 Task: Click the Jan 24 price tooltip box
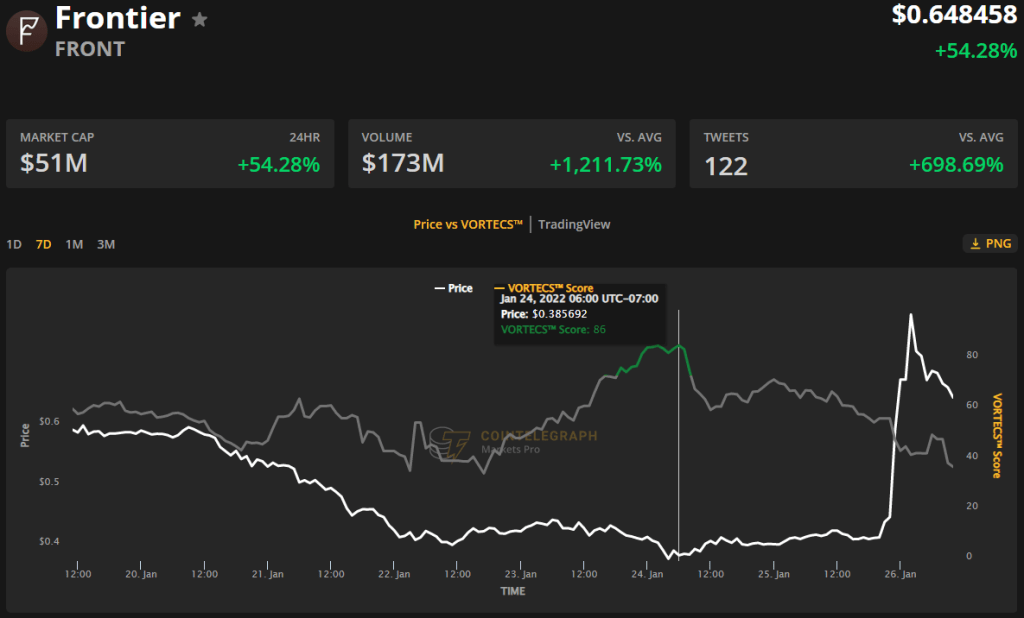(x=580, y=314)
